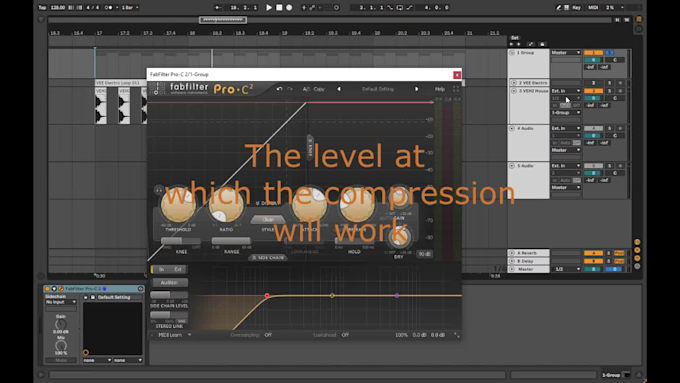Arm the transport Record button
This screenshot has width=680, height=383.
coord(289,7)
